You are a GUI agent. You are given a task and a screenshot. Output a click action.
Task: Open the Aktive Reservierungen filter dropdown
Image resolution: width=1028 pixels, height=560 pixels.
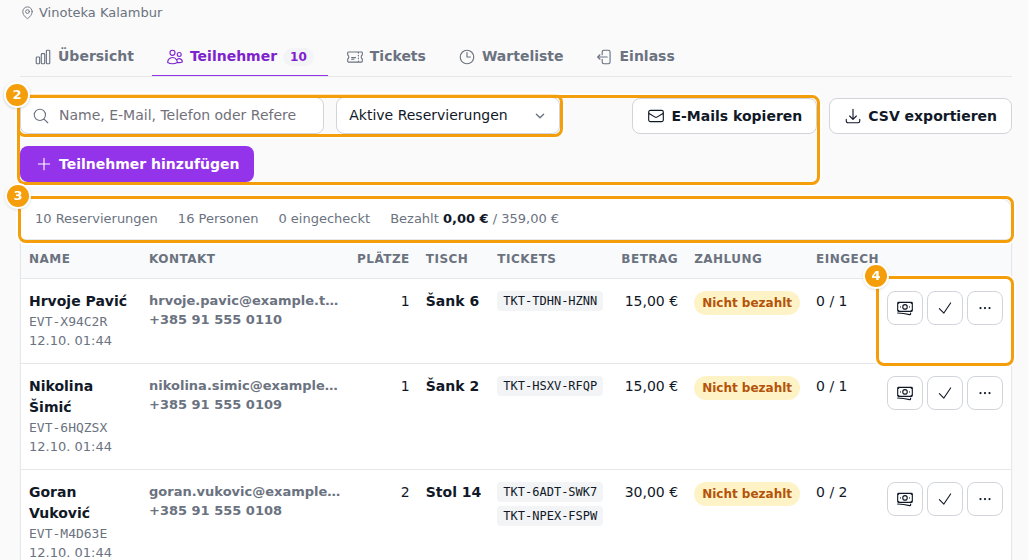[x=448, y=115]
